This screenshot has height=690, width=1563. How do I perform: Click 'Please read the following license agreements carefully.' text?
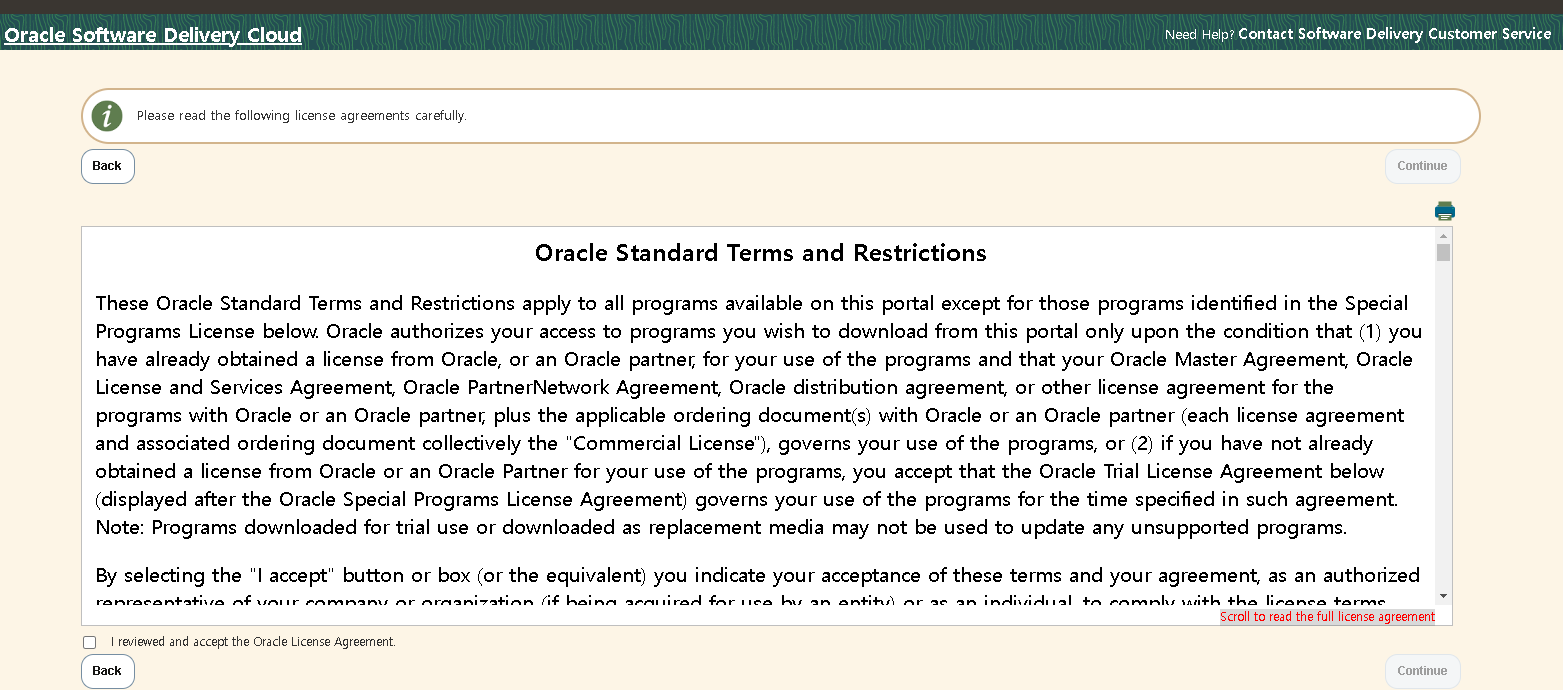pos(302,116)
